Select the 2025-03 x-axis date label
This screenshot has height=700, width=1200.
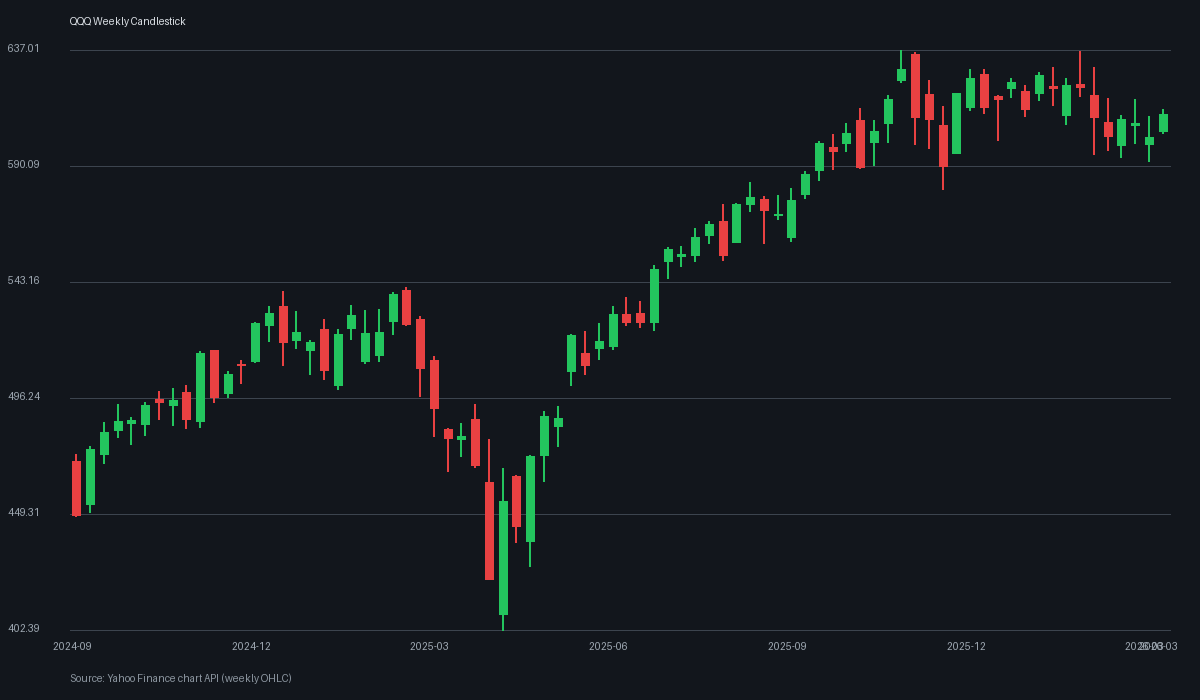(429, 647)
